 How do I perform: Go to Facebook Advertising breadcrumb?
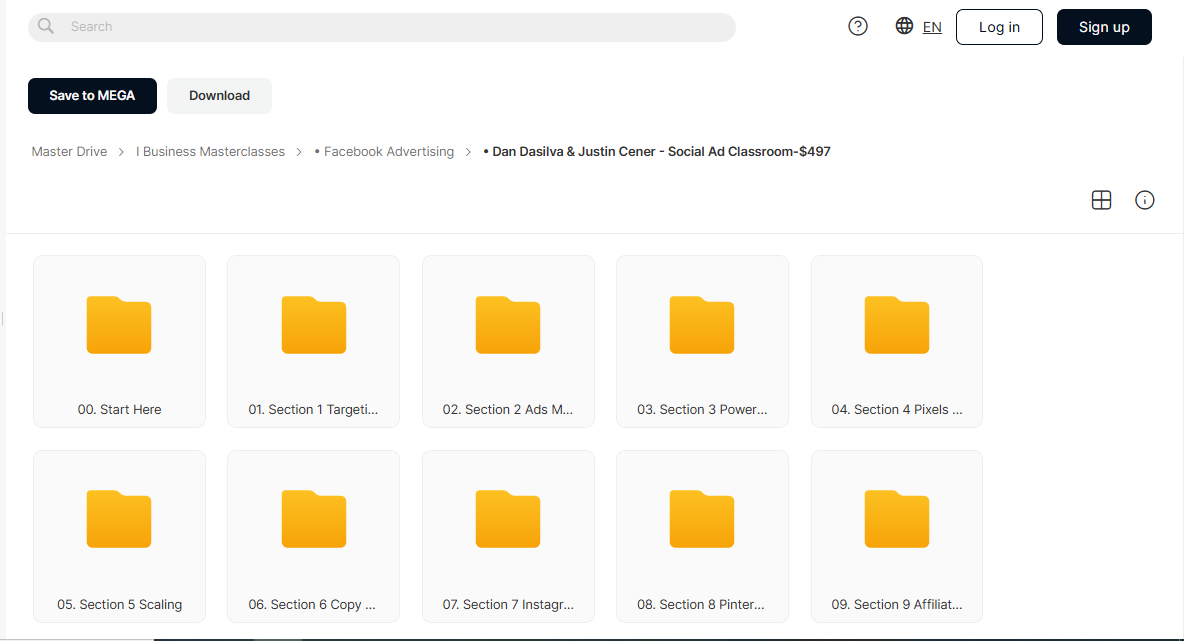pos(384,152)
